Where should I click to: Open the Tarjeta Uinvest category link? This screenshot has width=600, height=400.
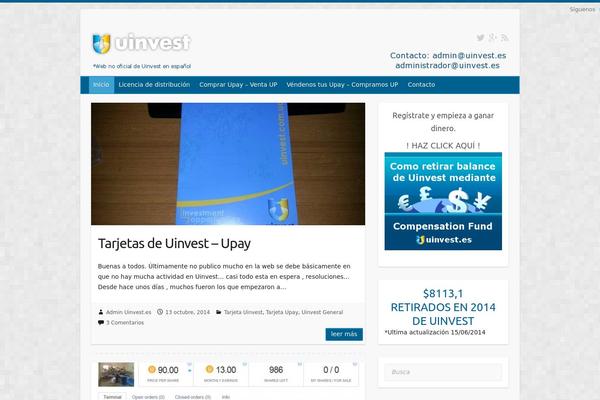(x=243, y=312)
